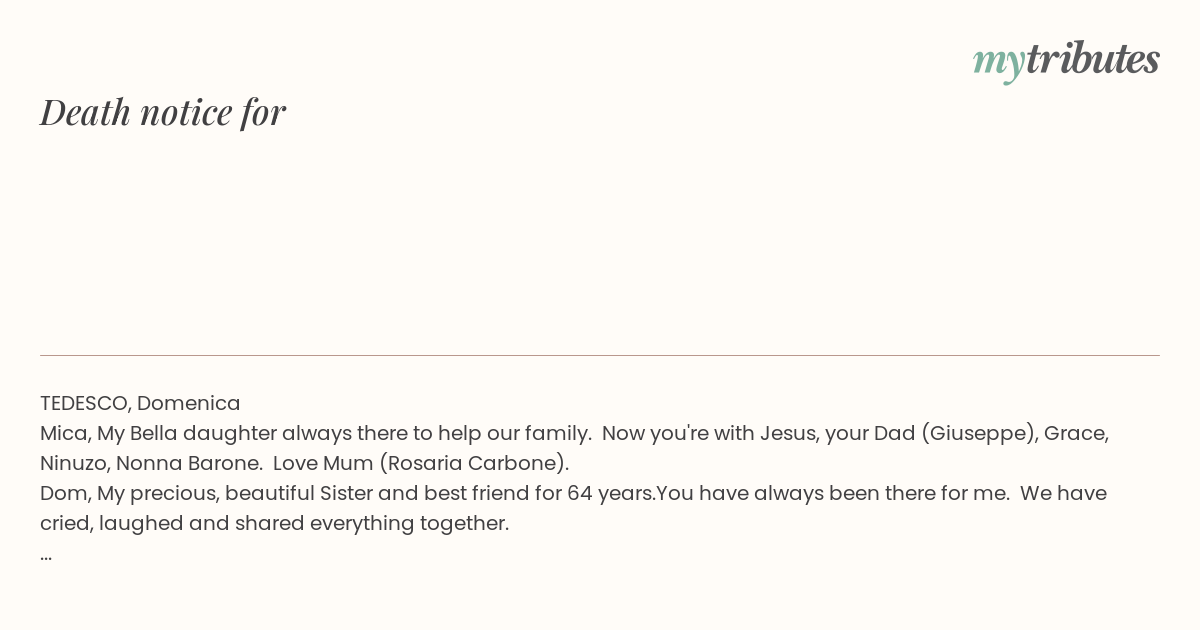Select the "Death notice for" heading

[x=163, y=112]
